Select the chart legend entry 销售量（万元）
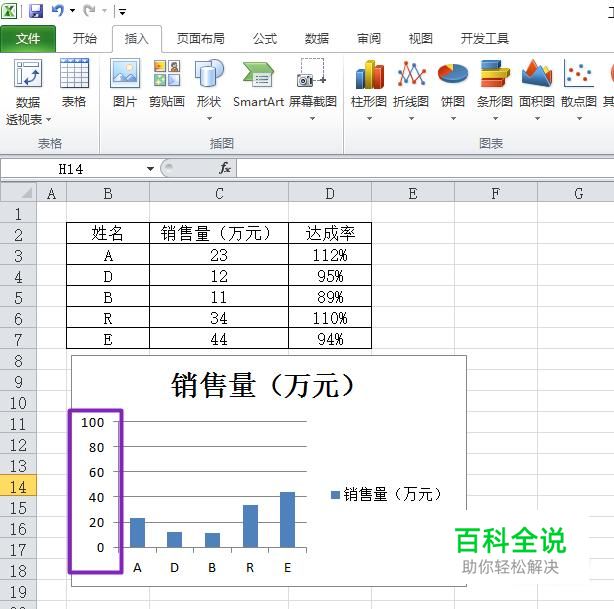614x609 pixels. coord(392,495)
